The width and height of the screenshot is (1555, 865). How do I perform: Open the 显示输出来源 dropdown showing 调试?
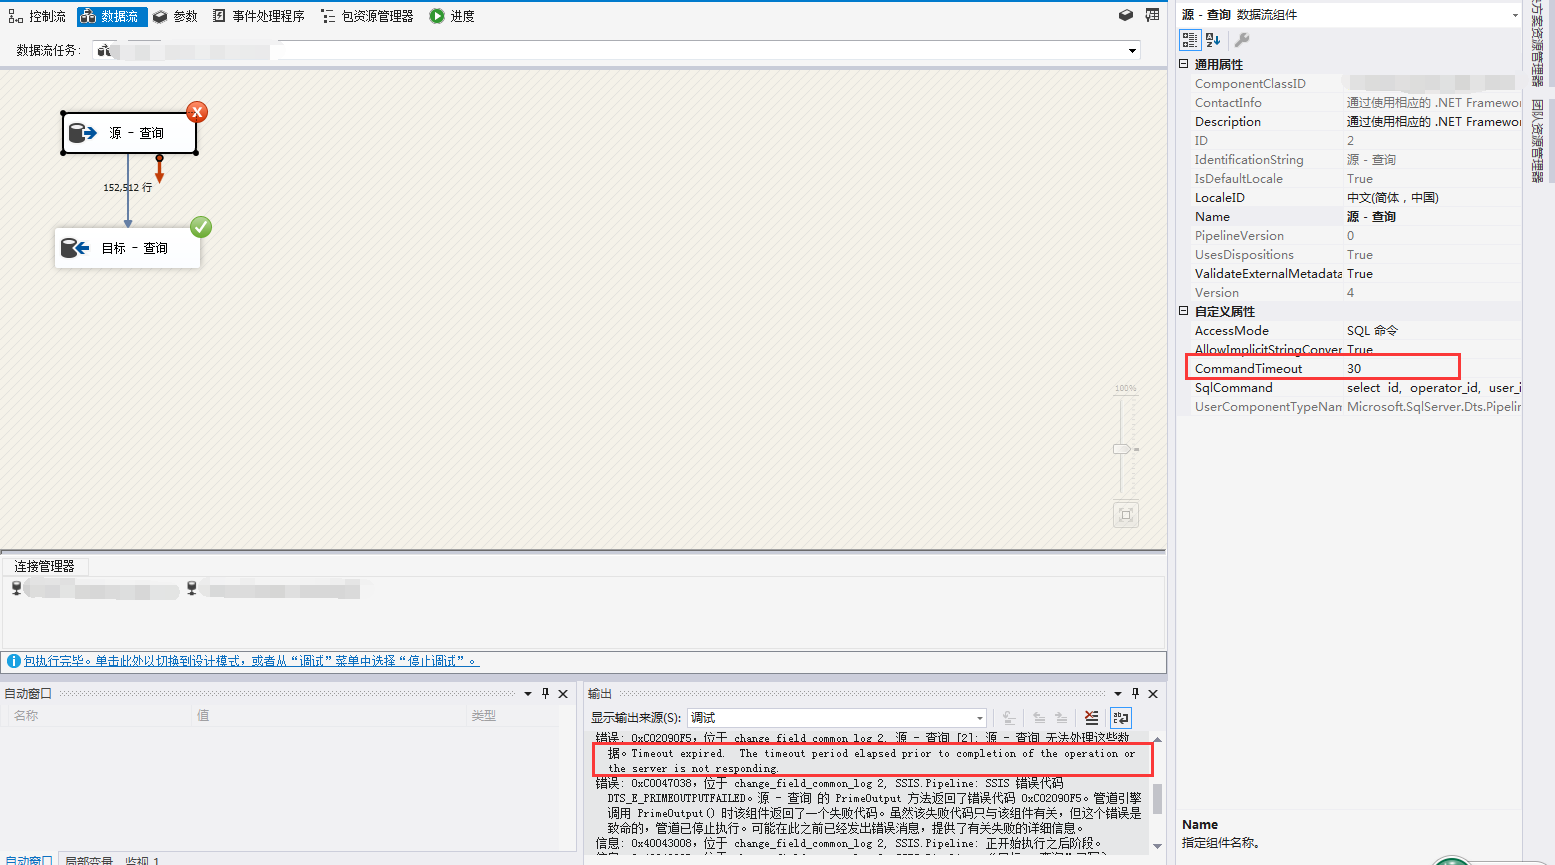[x=978, y=717]
